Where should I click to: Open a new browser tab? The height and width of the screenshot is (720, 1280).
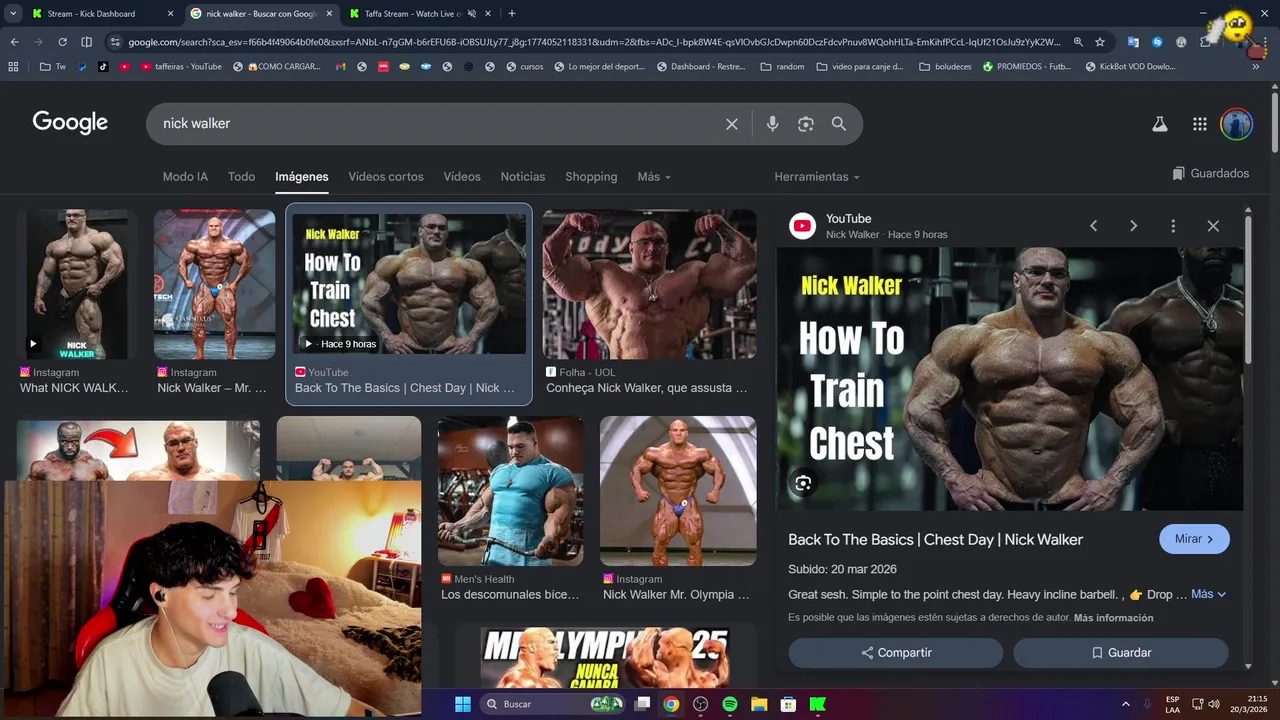[512, 14]
